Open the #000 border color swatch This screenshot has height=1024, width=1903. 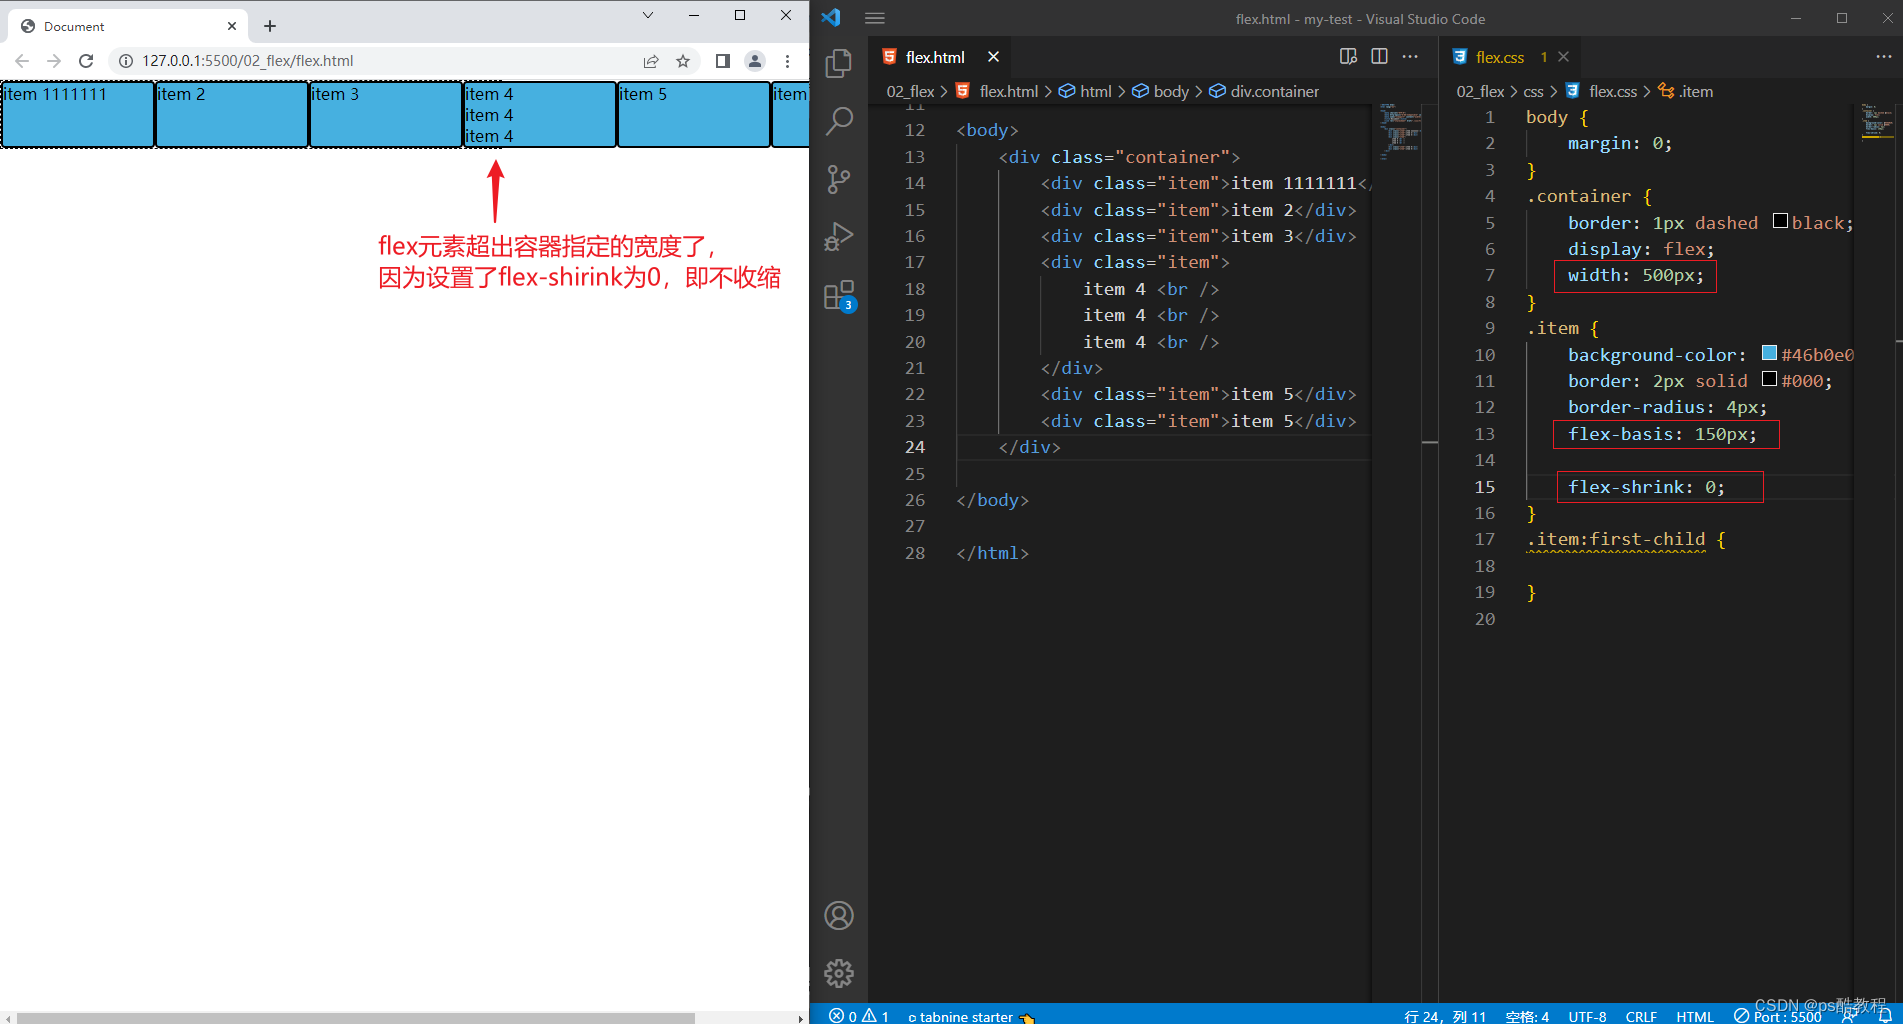[1769, 379]
